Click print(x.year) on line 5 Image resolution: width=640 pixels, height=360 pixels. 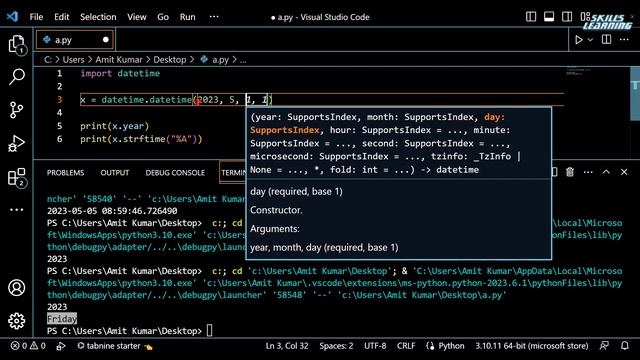[x=115, y=126]
